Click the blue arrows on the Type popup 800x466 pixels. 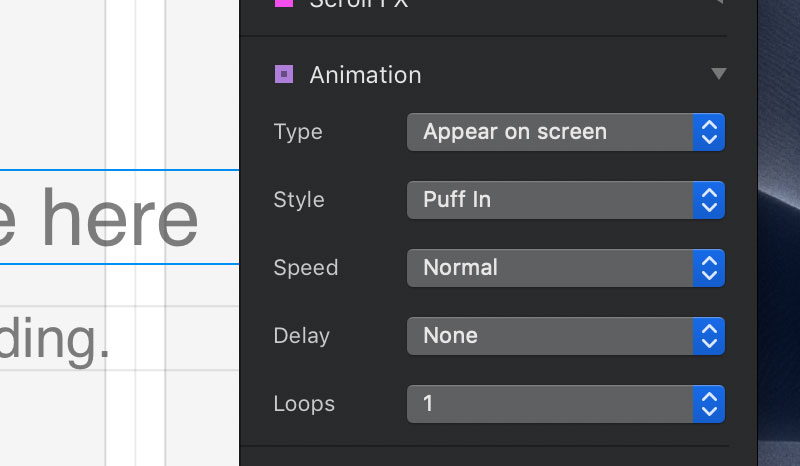click(709, 132)
